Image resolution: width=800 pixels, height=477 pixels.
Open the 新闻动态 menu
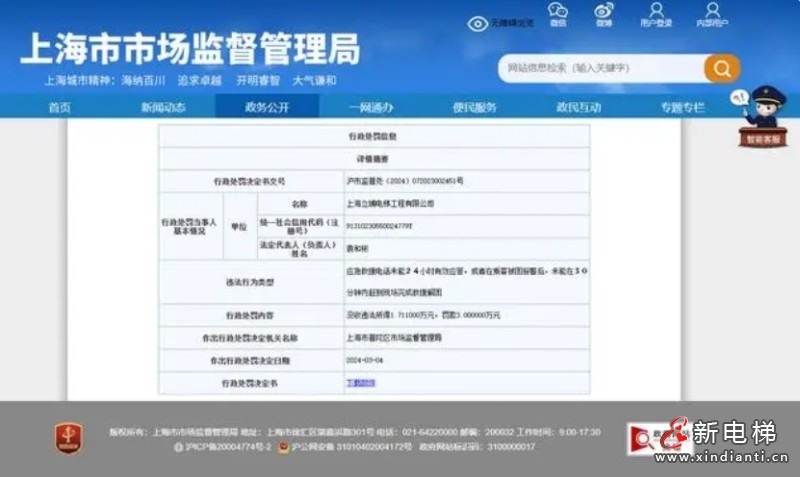point(163,107)
